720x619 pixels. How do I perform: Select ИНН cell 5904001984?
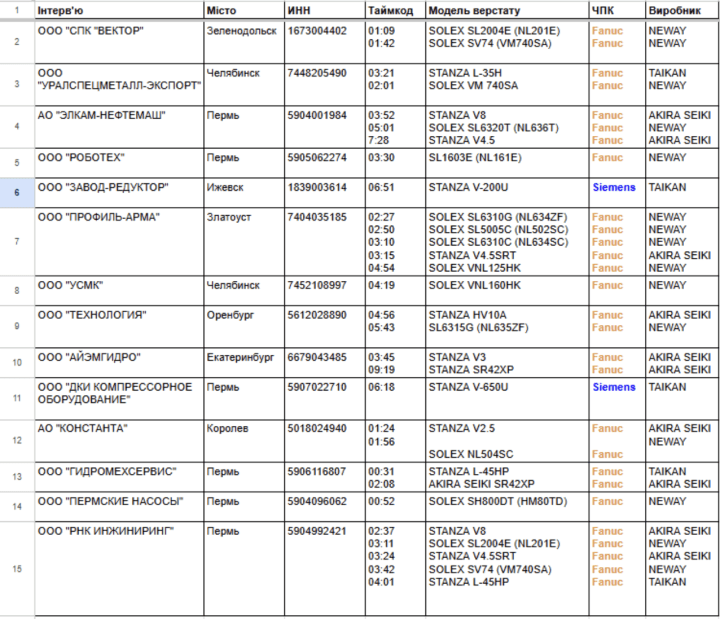[325, 127]
